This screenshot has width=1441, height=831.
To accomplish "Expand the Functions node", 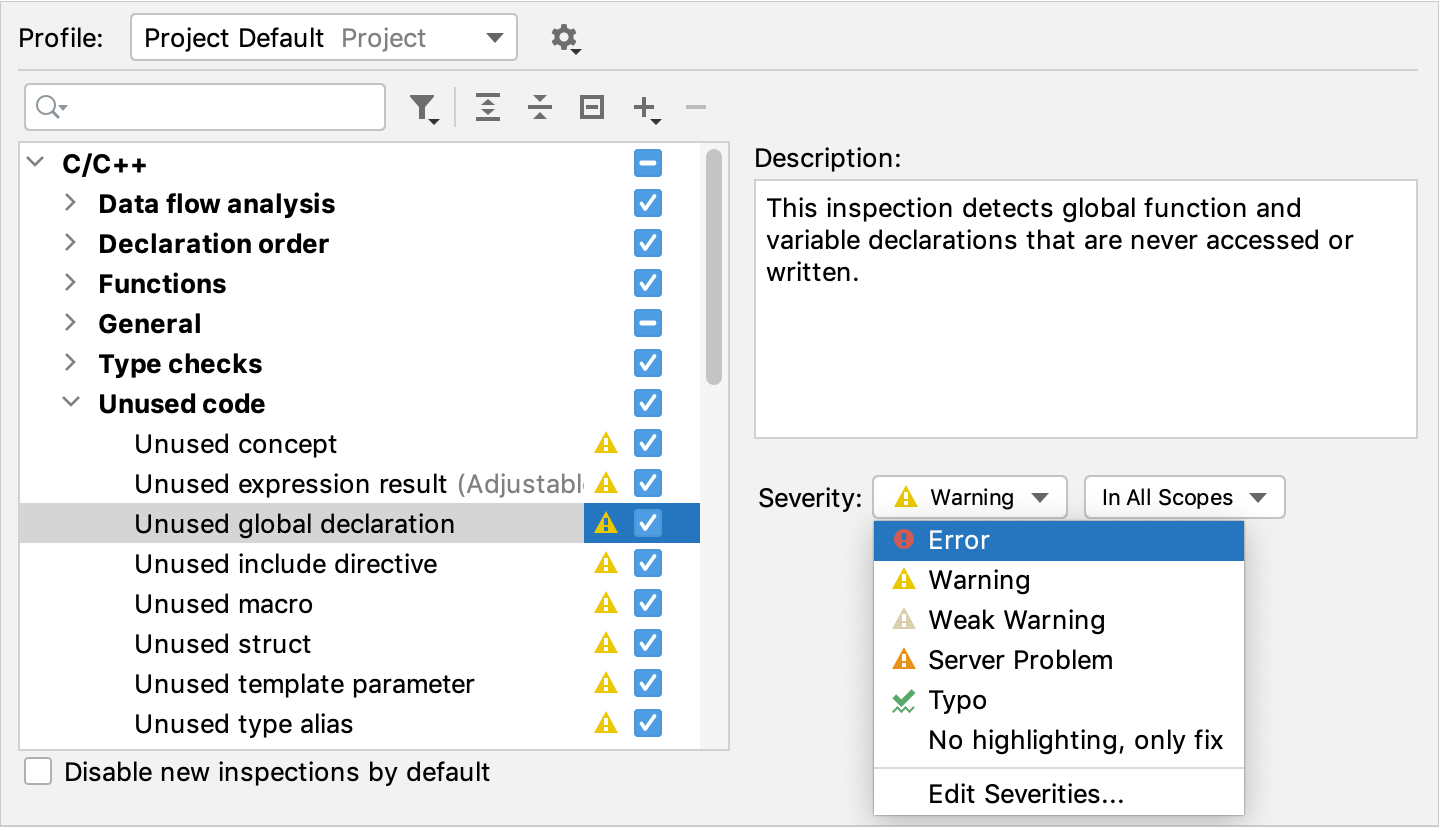I will (70, 282).
